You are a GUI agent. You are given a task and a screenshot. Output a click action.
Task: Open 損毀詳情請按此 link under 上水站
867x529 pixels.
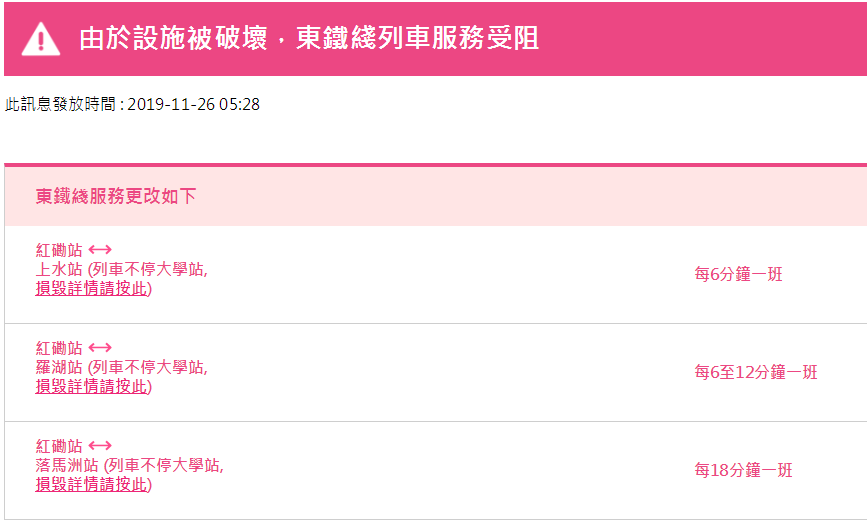[x=92, y=289]
